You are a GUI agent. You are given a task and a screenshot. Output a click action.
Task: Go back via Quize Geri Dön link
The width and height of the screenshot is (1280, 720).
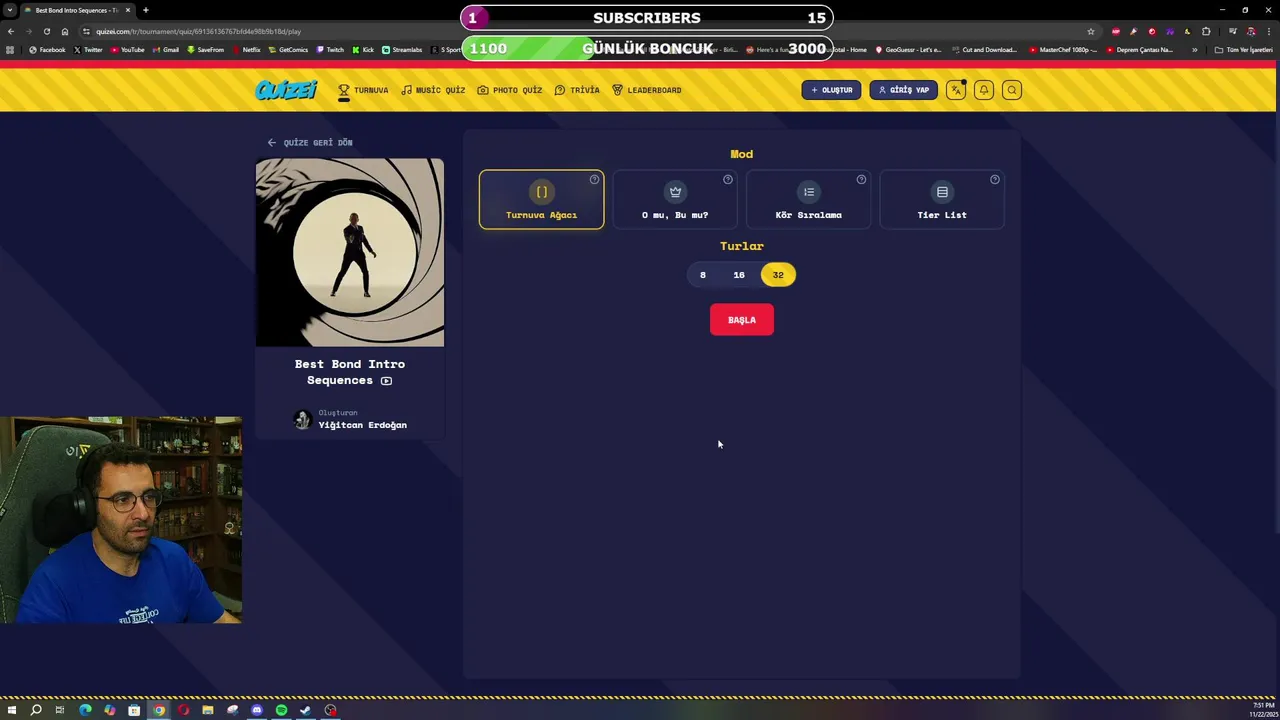click(x=310, y=143)
